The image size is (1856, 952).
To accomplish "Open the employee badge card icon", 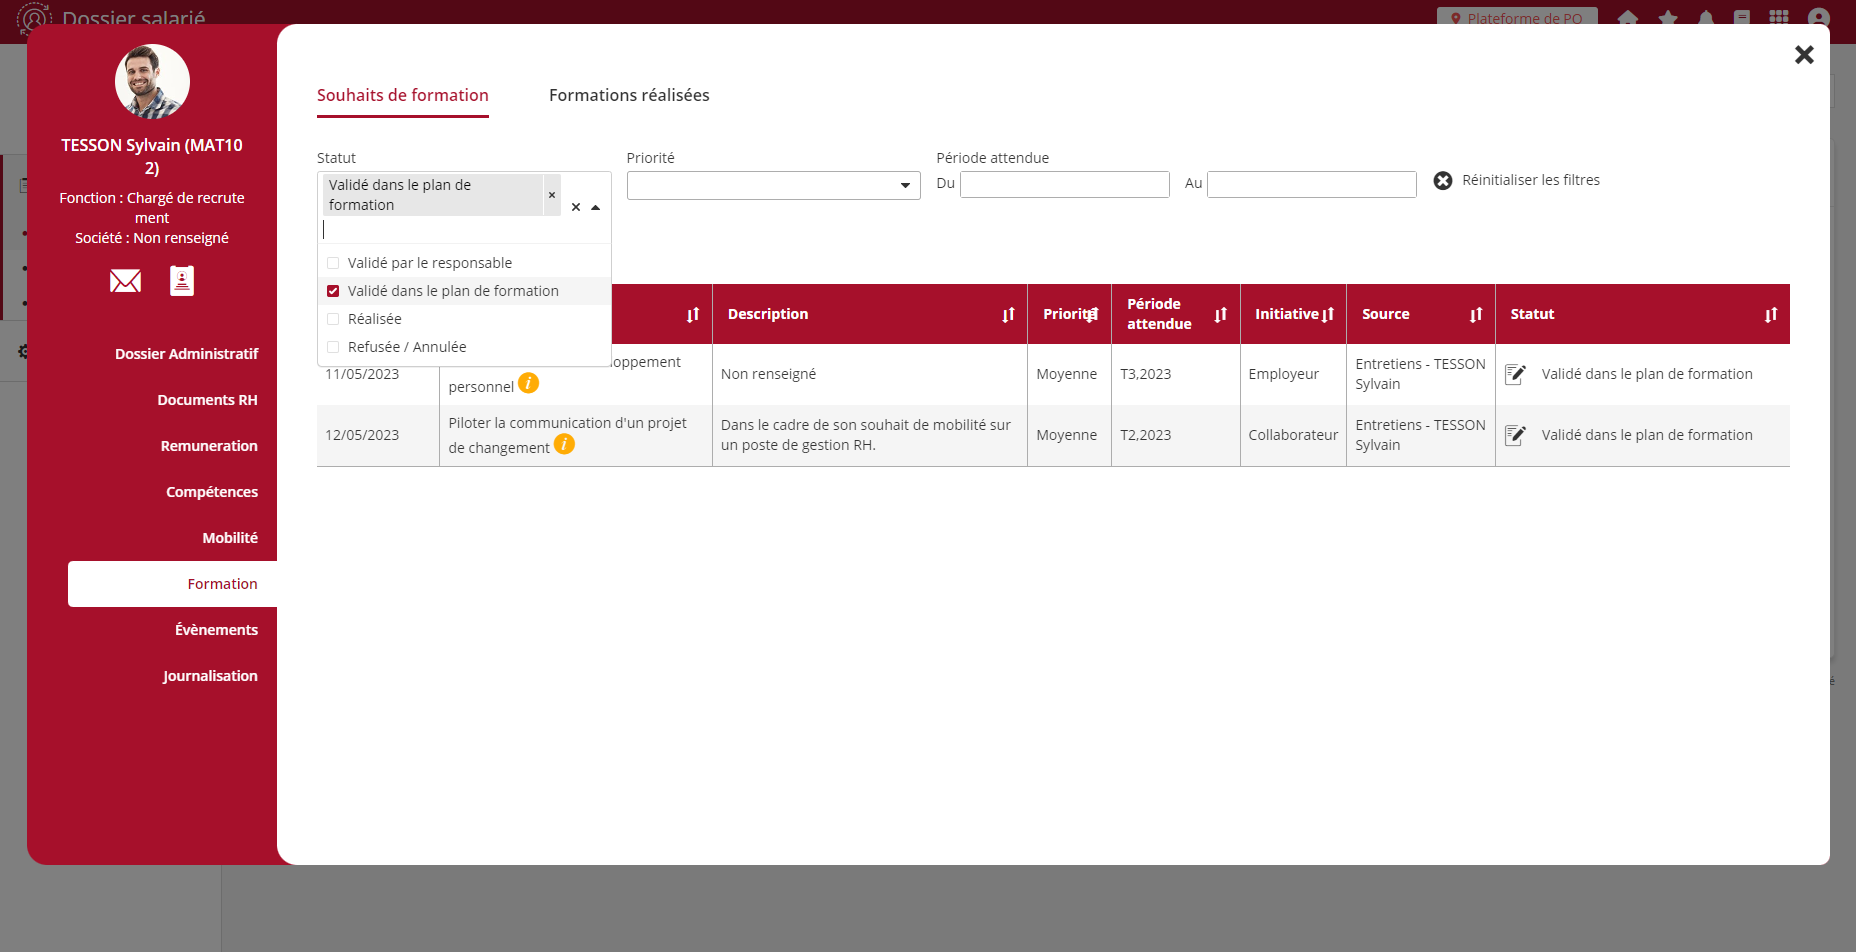I will [x=182, y=281].
